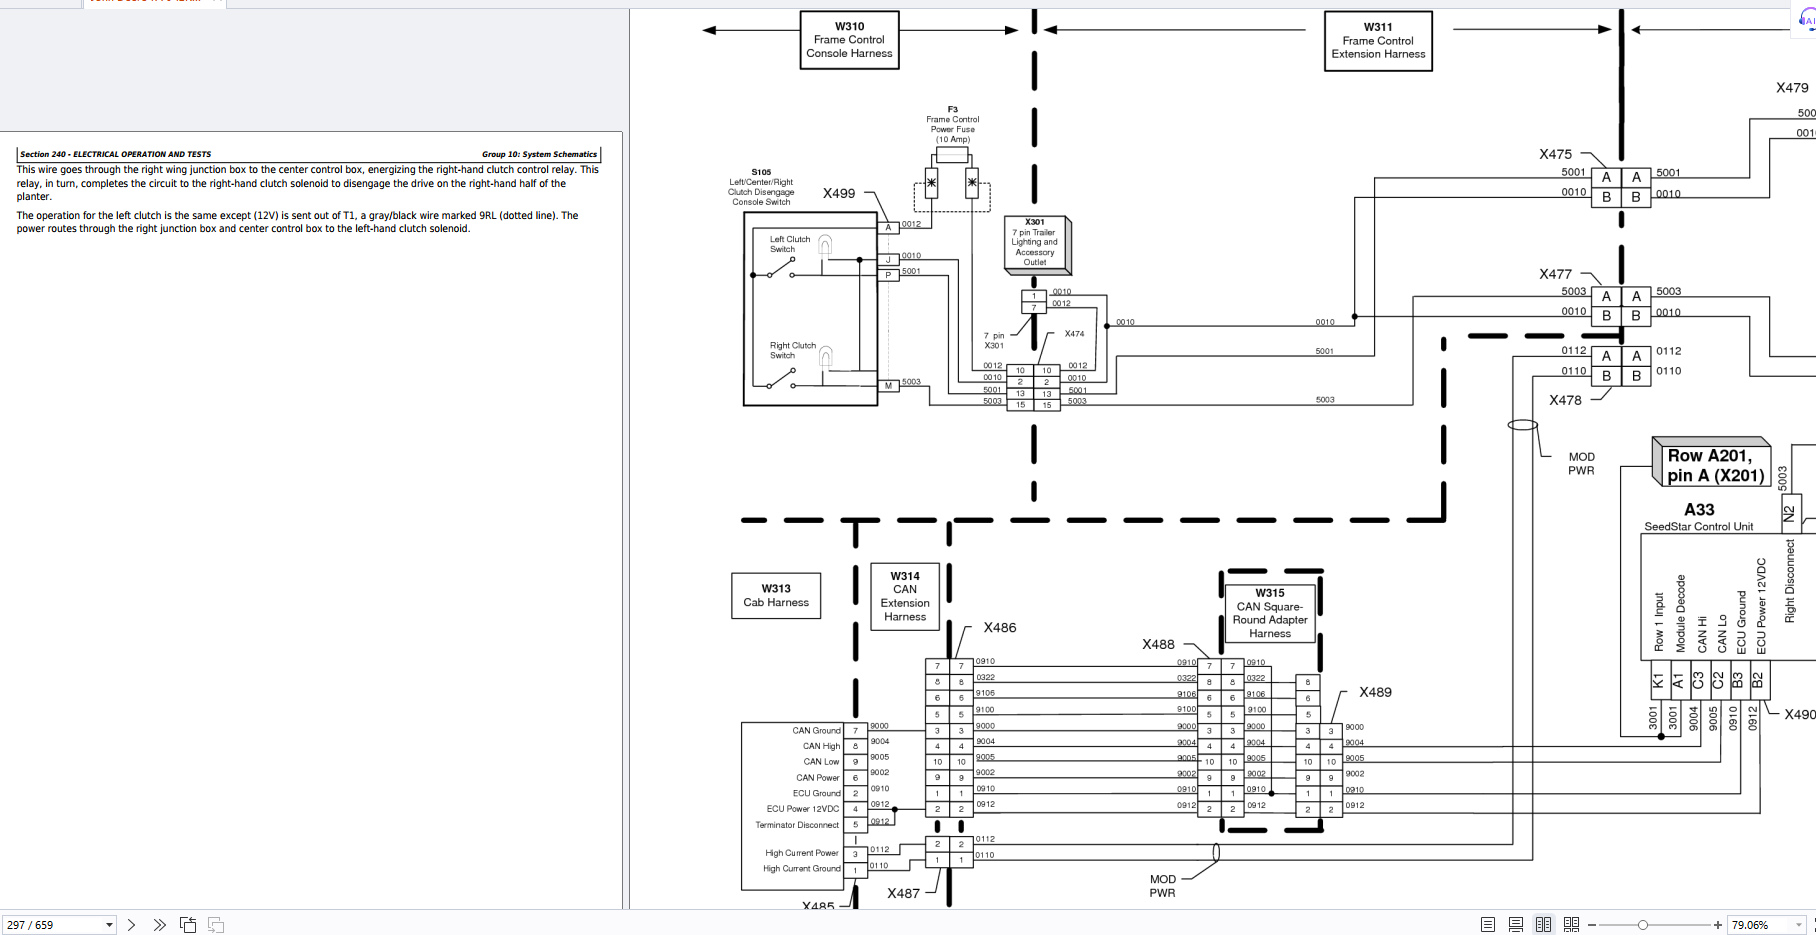This screenshot has height=935, width=1816.
Task: Click the W313 Cab Harness box
Action: tap(776, 596)
